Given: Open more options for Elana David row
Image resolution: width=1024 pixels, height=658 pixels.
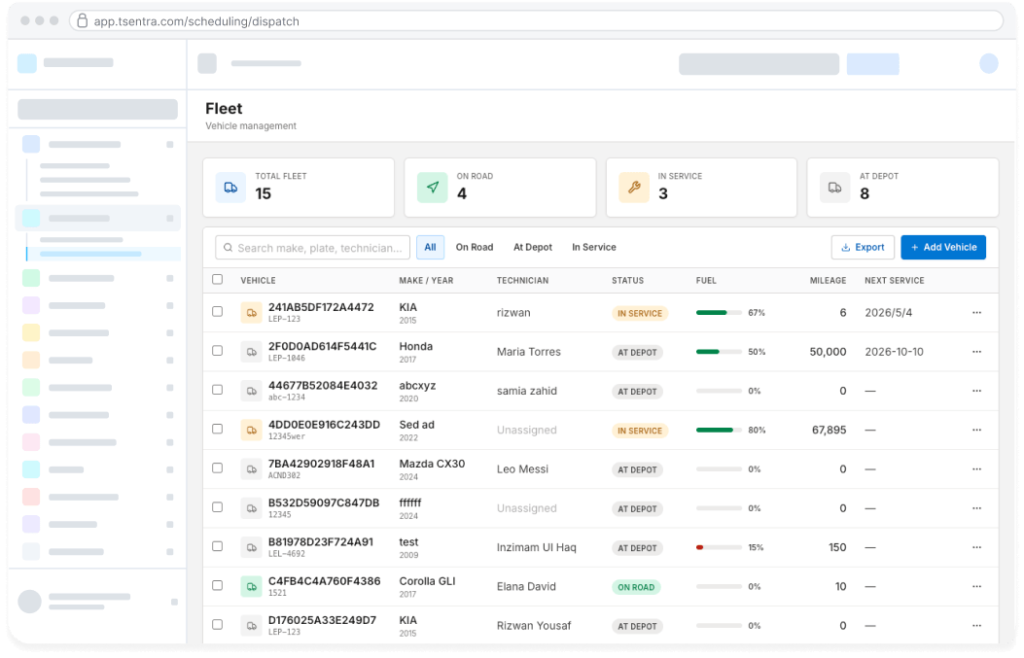Looking at the screenshot, I should [x=976, y=587].
